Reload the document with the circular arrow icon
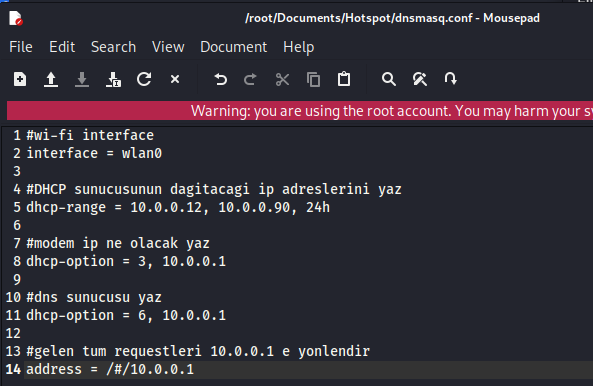 click(x=144, y=79)
